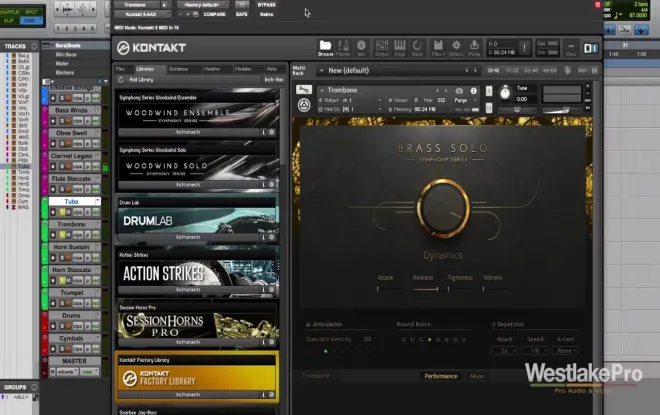The width and height of the screenshot is (660, 415).
Task: Solo the Oboe Swell track
Action: point(62,144)
